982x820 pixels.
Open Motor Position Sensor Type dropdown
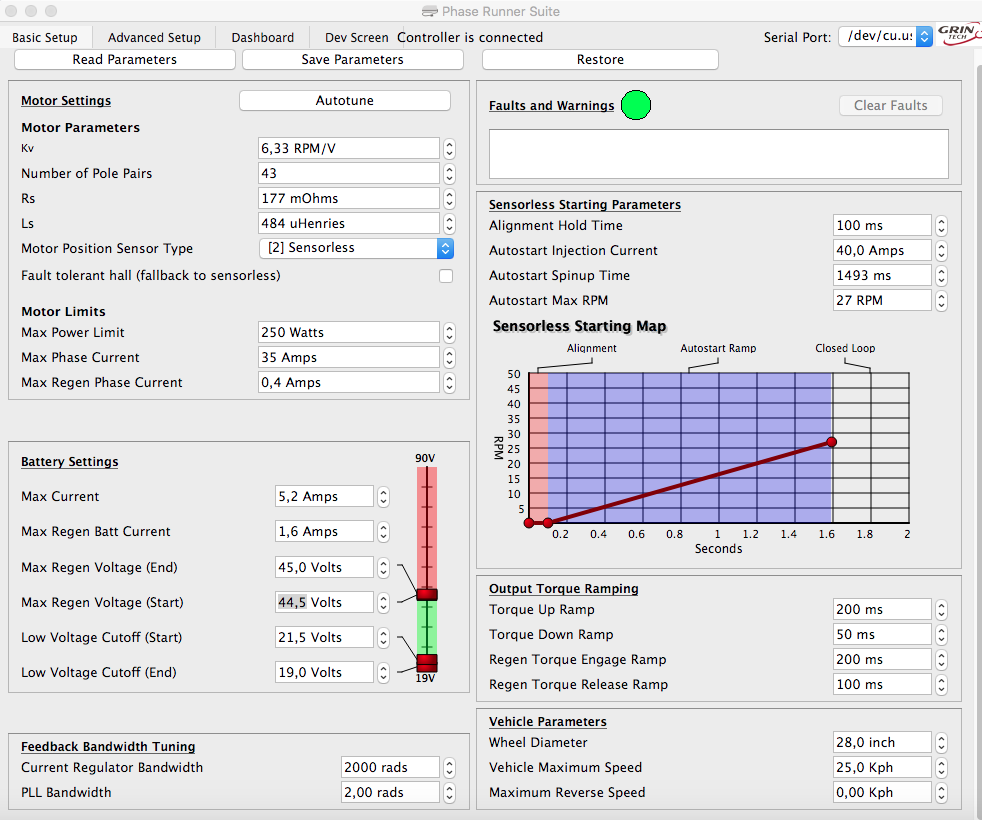click(x=356, y=248)
